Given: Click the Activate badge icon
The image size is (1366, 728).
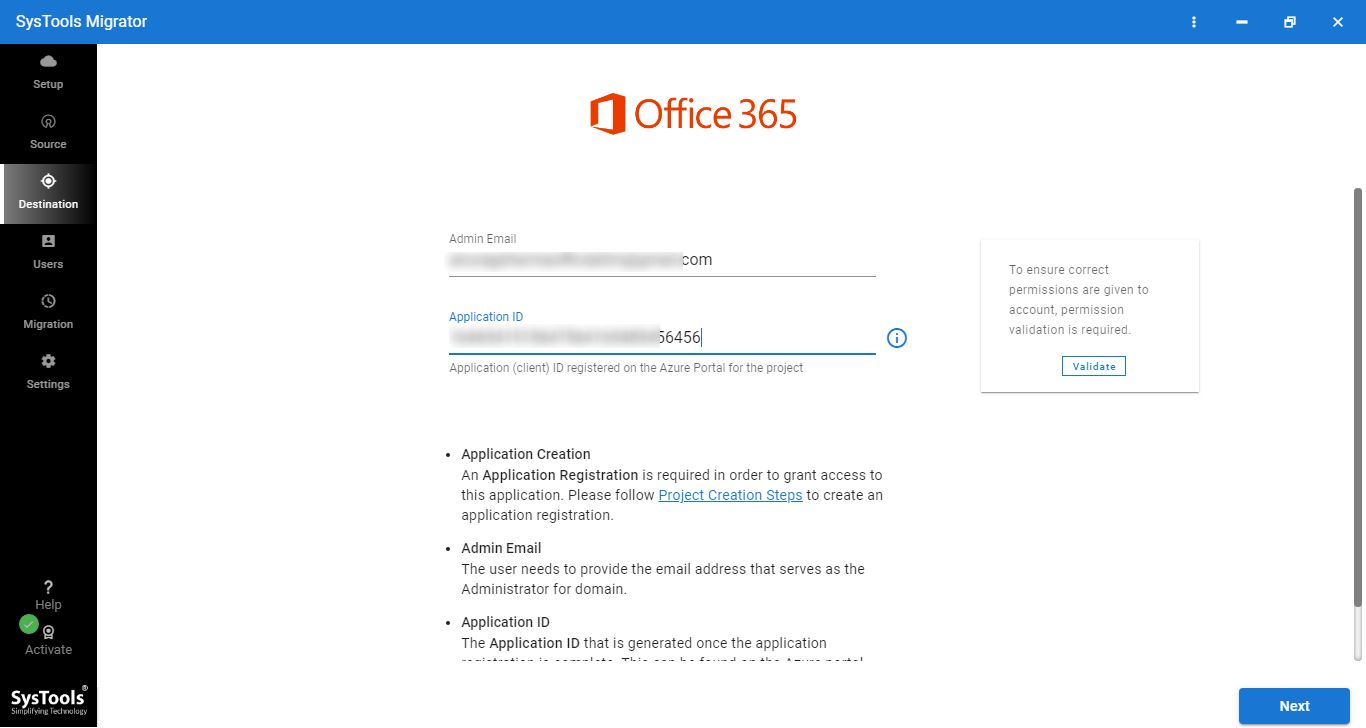Looking at the screenshot, I should [48, 632].
